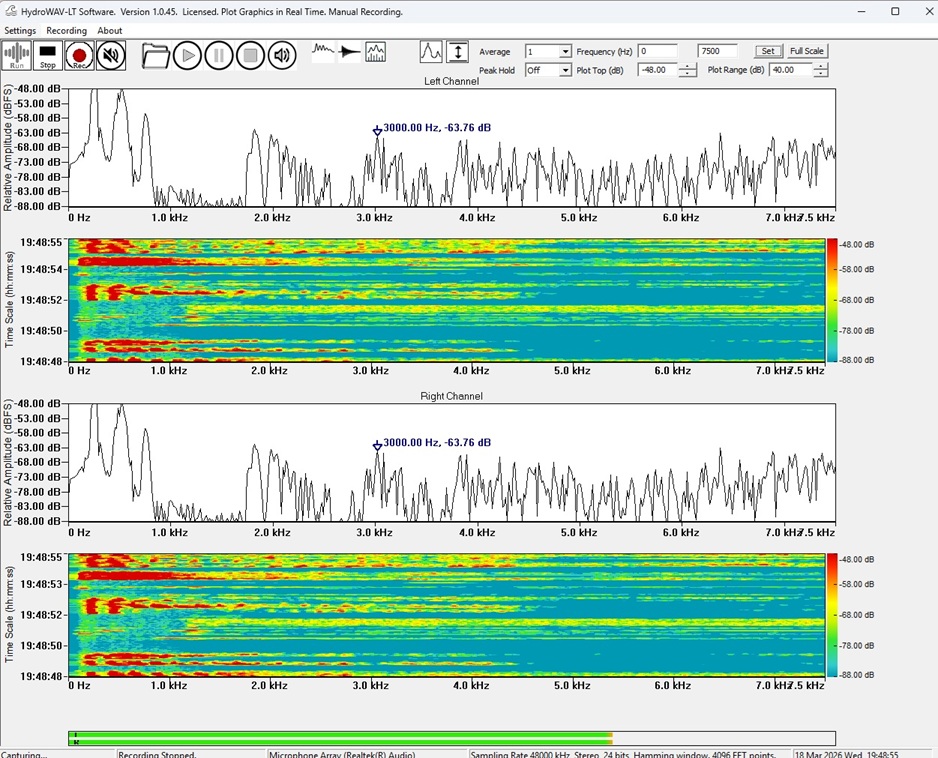The width and height of the screenshot is (938, 758).
Task: Open the Peak Hold dropdown
Action: [x=565, y=71]
